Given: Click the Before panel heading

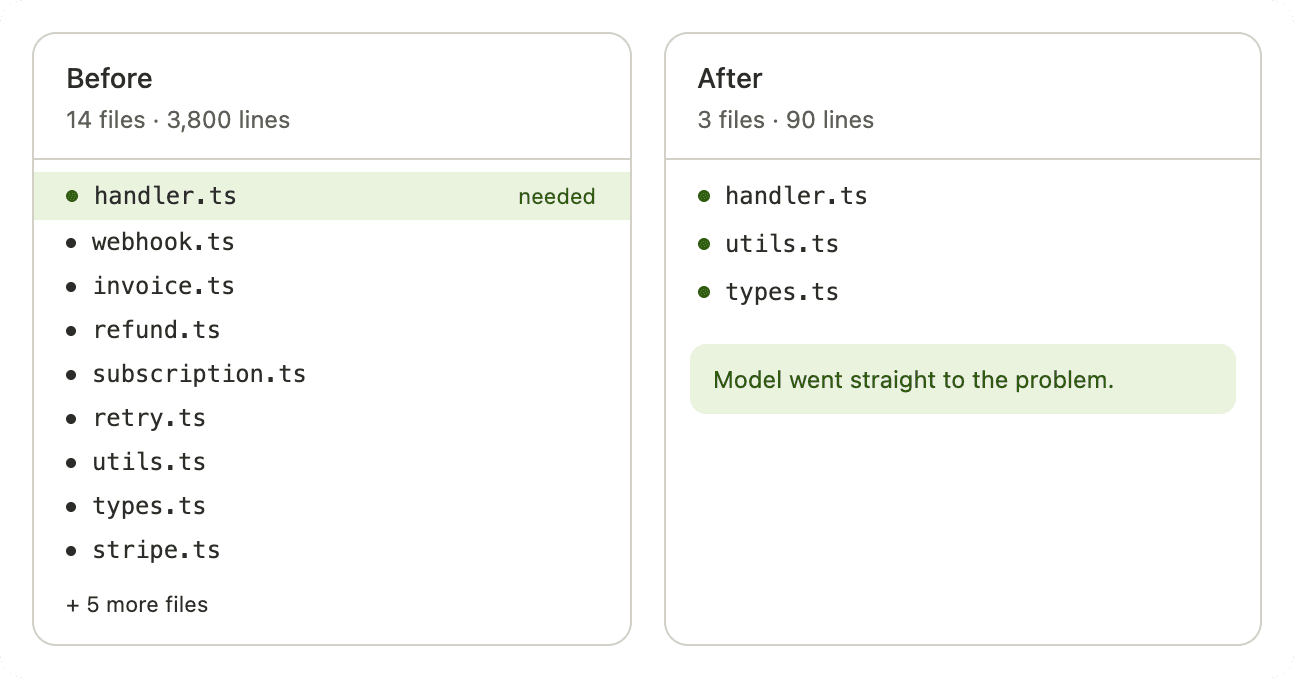Looking at the screenshot, I should pyautogui.click(x=109, y=78).
